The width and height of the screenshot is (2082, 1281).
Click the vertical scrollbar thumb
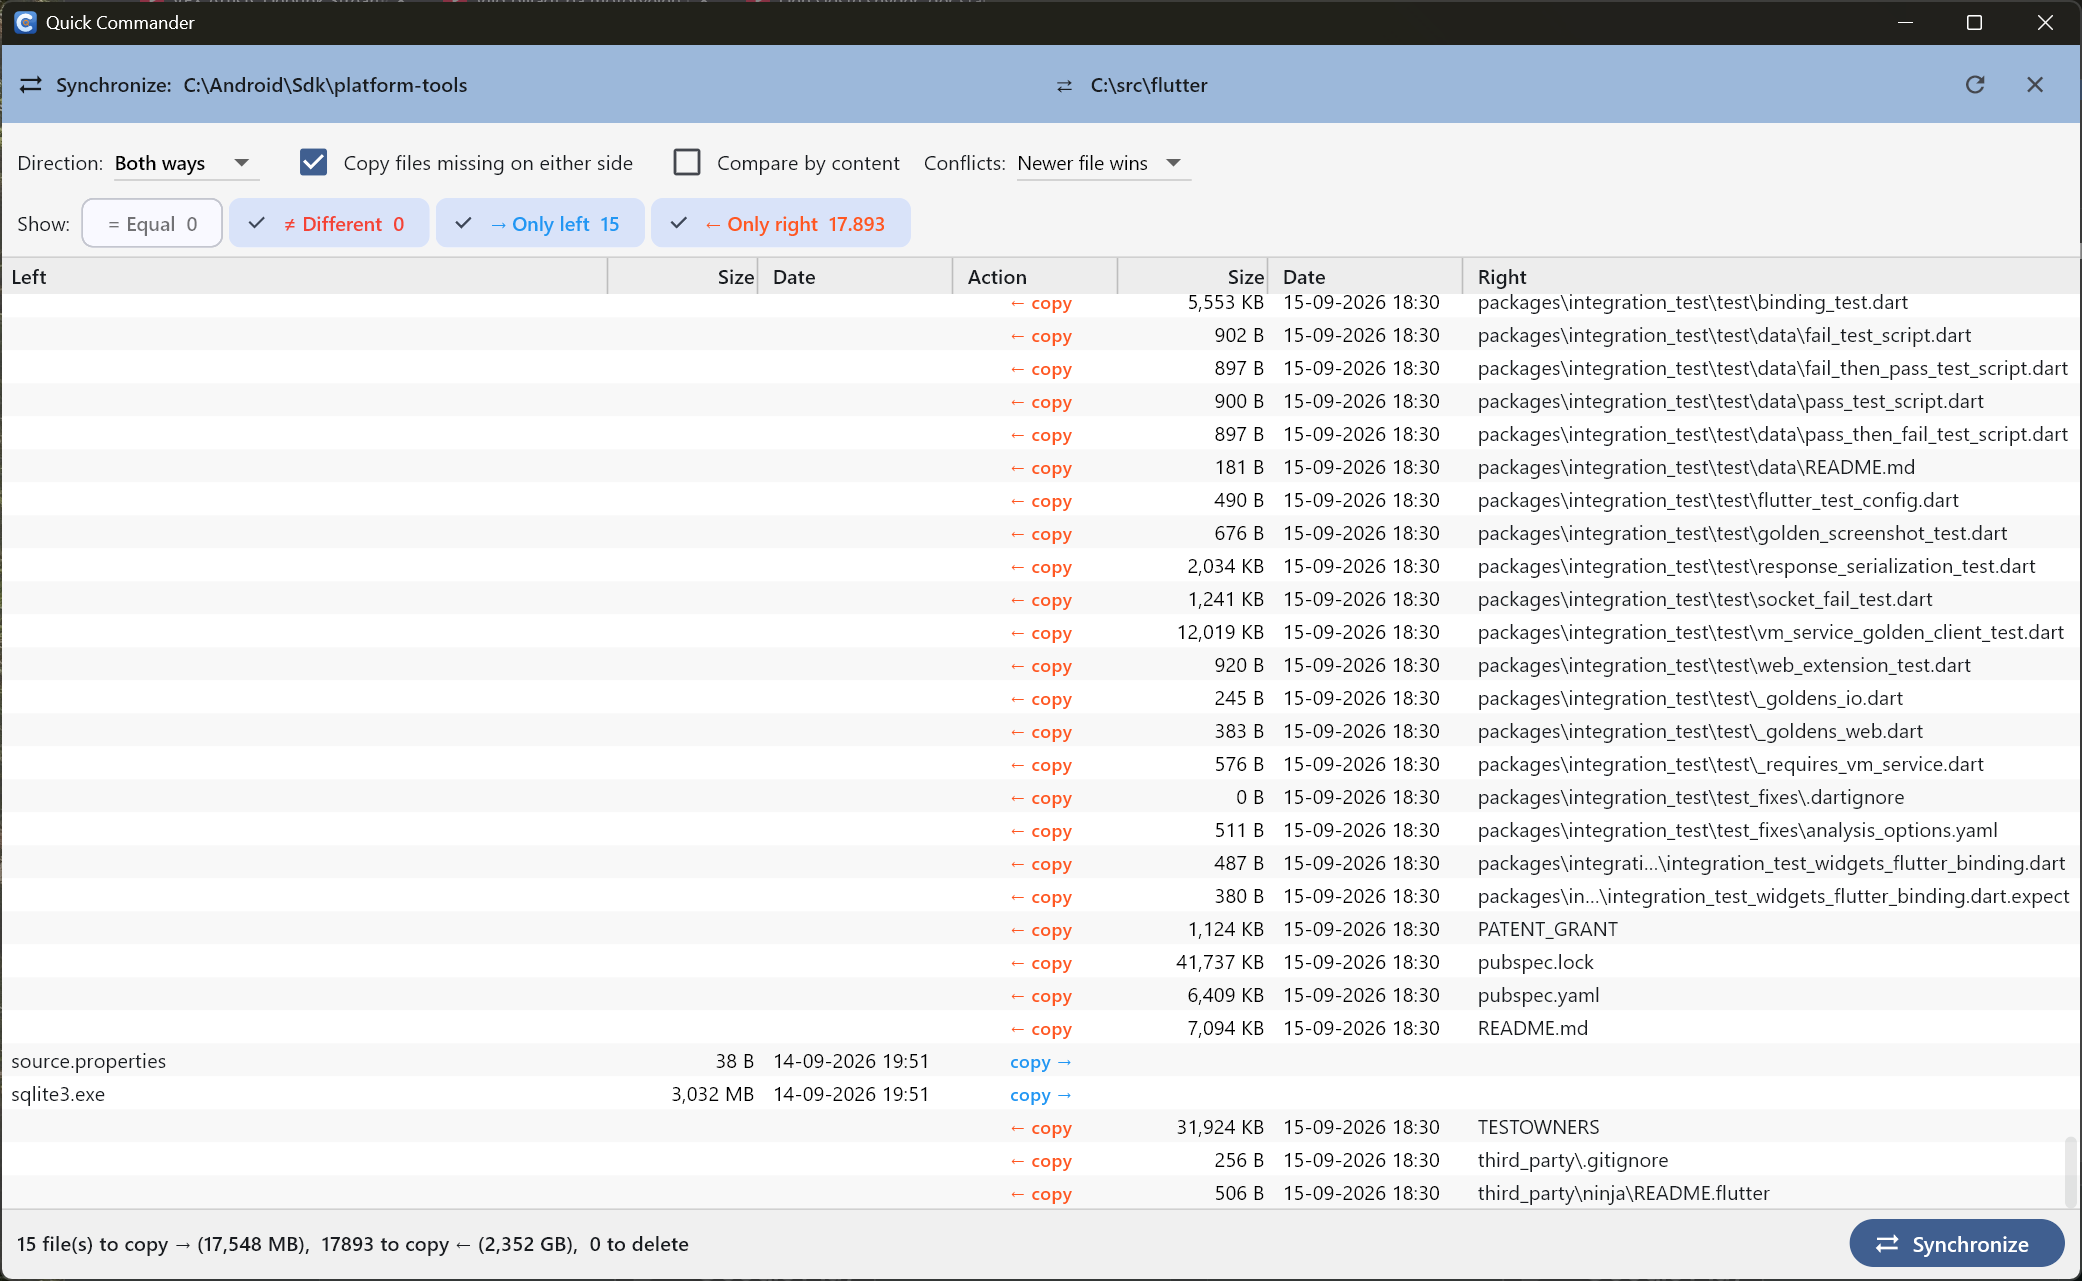pyautogui.click(x=2071, y=1171)
